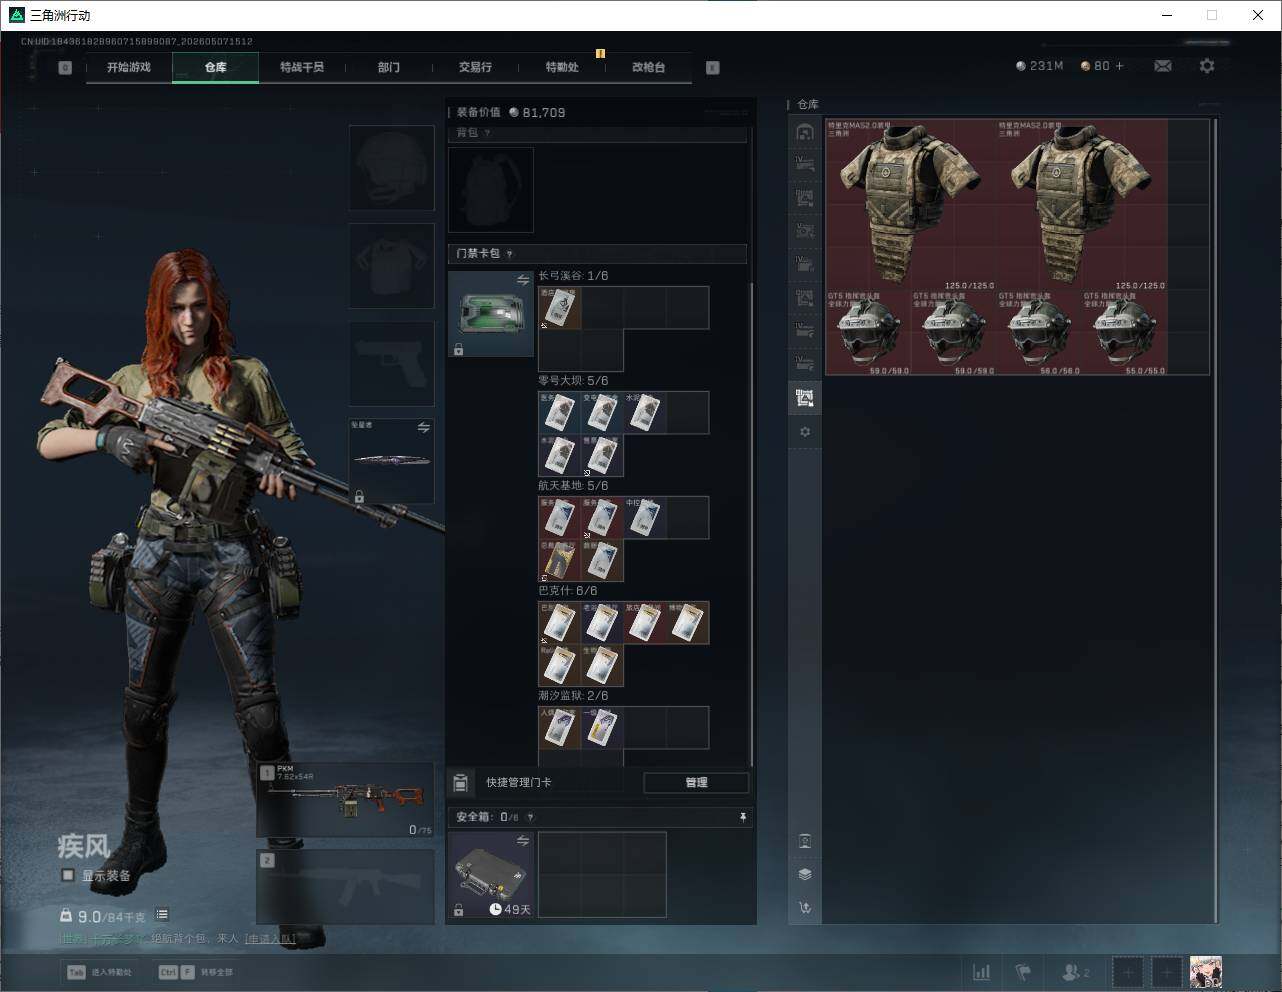Select the safe box case item
Screen dimensions: 1282x992
tap(491, 875)
